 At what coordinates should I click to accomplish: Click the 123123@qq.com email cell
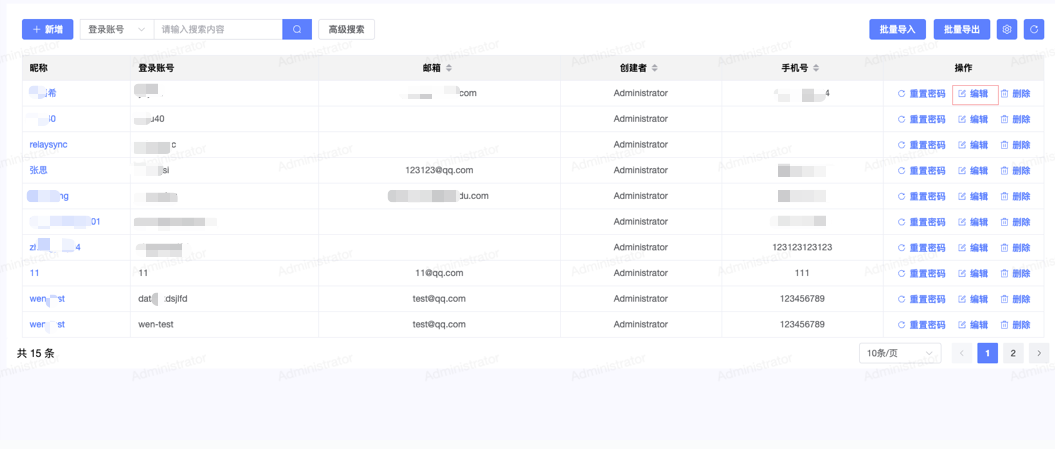point(439,170)
